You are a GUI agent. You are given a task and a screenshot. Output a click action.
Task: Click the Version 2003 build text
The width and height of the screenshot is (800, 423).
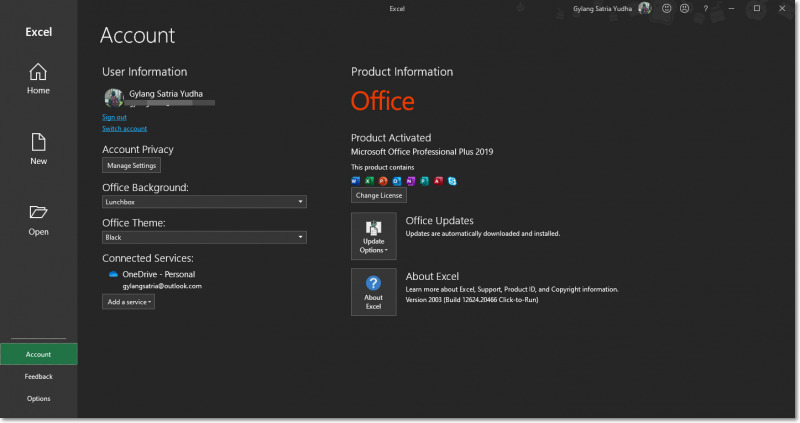pos(472,300)
